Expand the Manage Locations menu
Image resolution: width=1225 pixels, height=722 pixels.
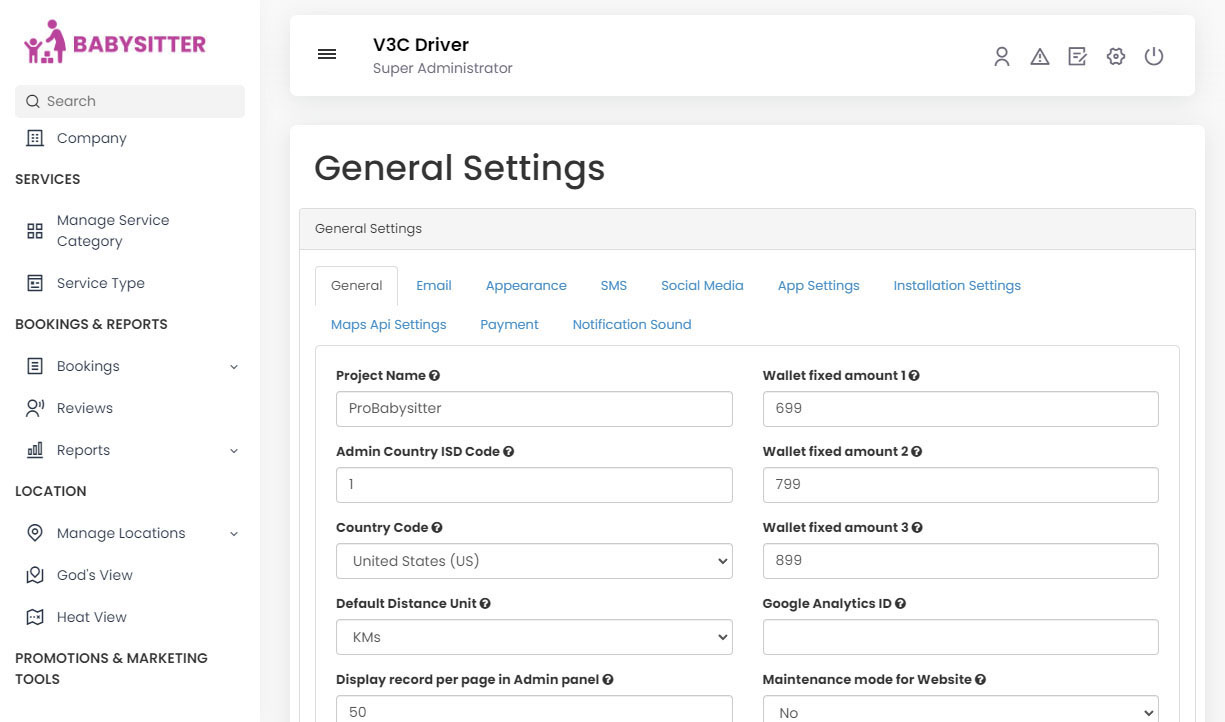coord(119,533)
